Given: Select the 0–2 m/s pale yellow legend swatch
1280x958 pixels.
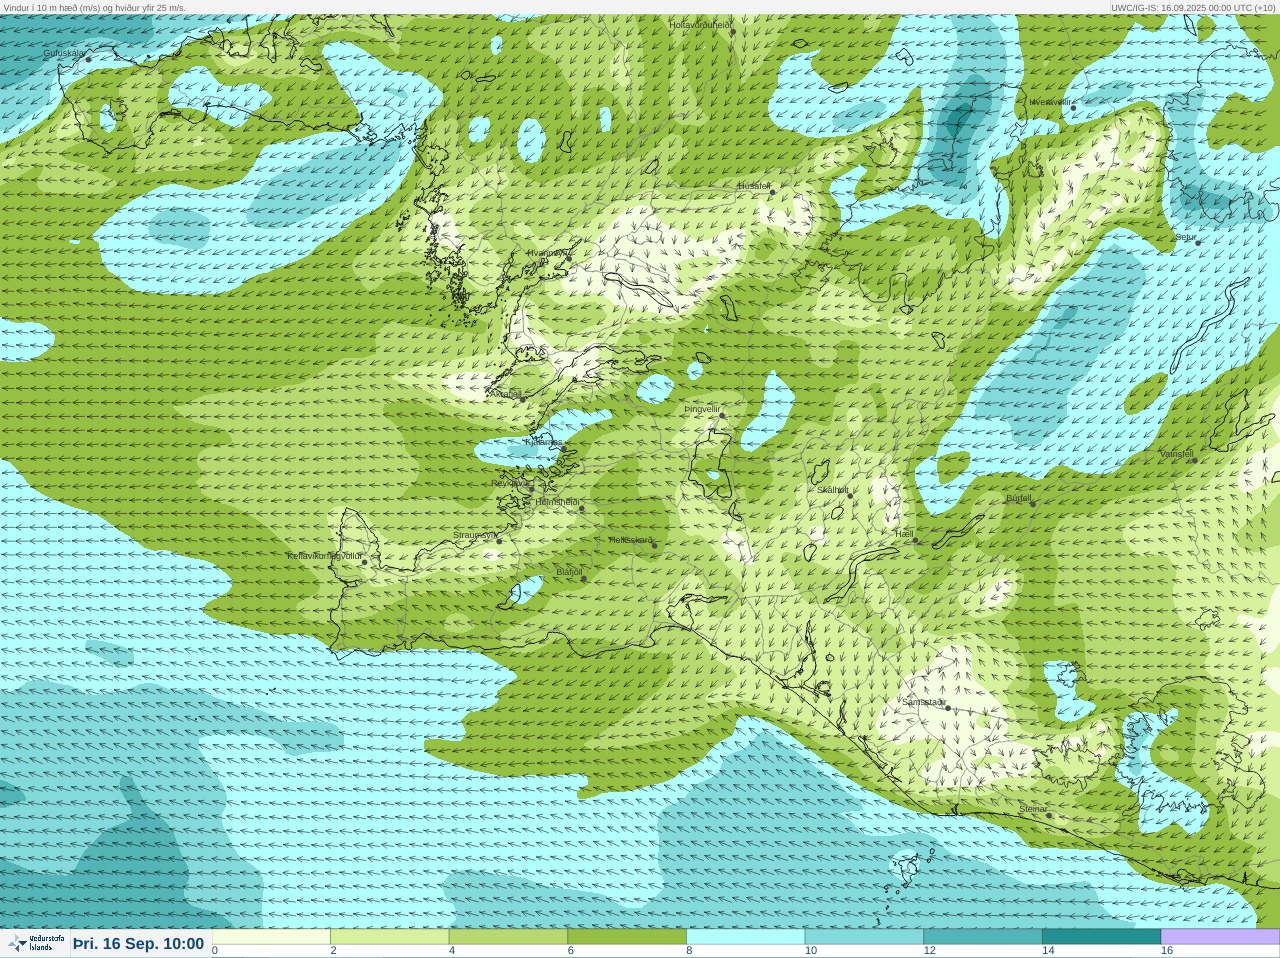Looking at the screenshot, I should coord(271,936).
